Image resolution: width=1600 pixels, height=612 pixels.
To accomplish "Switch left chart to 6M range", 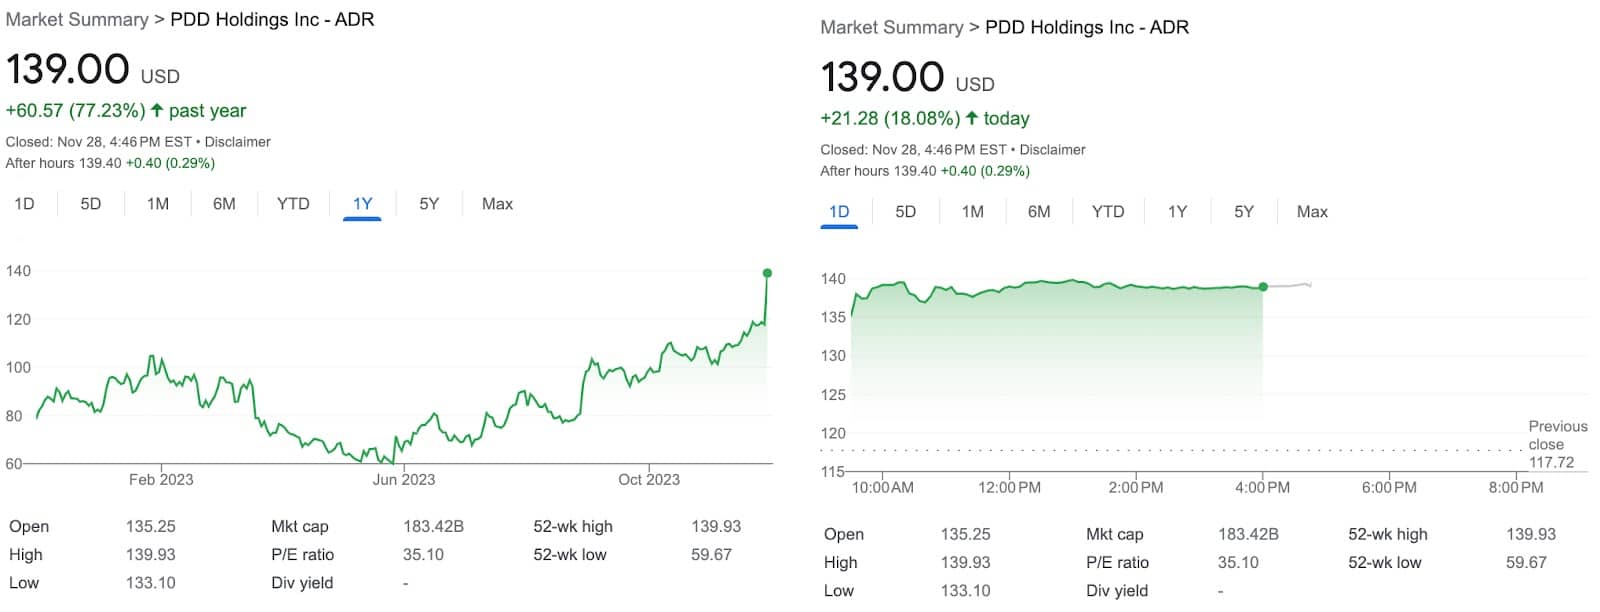I will point(224,204).
